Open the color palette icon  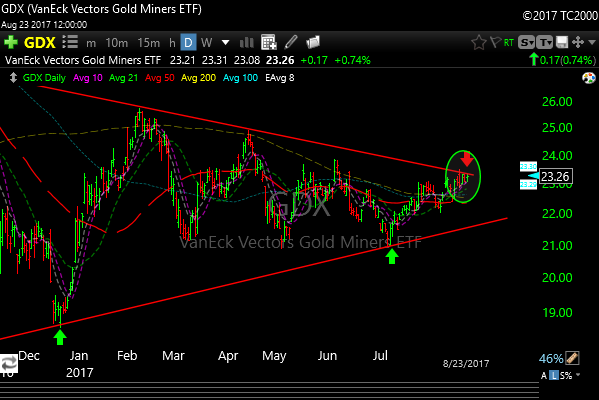coord(589,78)
